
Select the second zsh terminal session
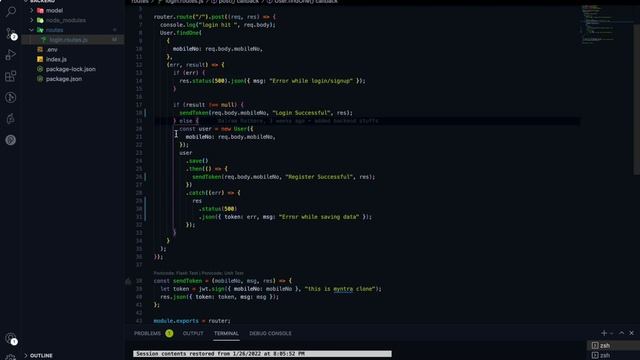613,355
